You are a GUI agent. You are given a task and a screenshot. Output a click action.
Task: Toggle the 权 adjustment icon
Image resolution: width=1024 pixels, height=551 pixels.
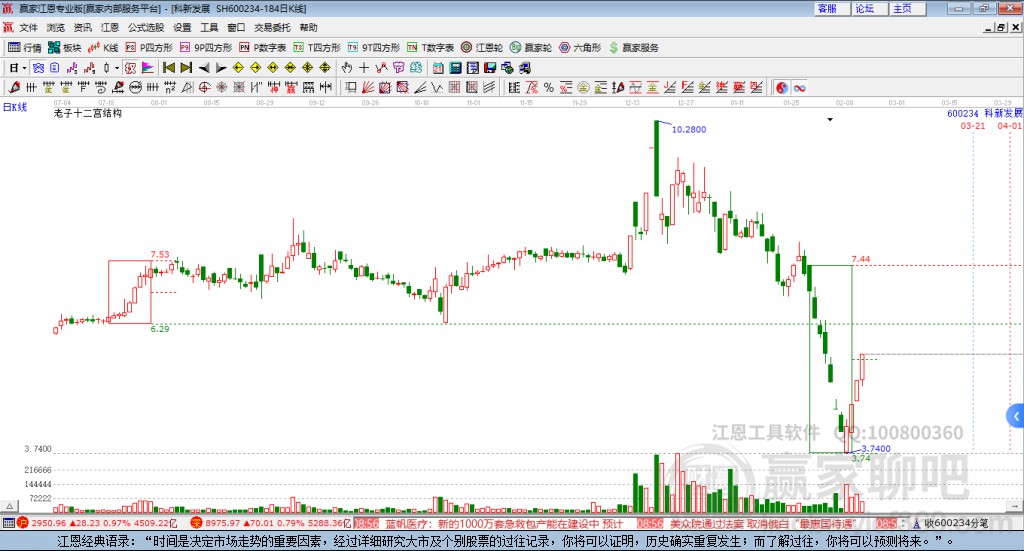(130, 68)
